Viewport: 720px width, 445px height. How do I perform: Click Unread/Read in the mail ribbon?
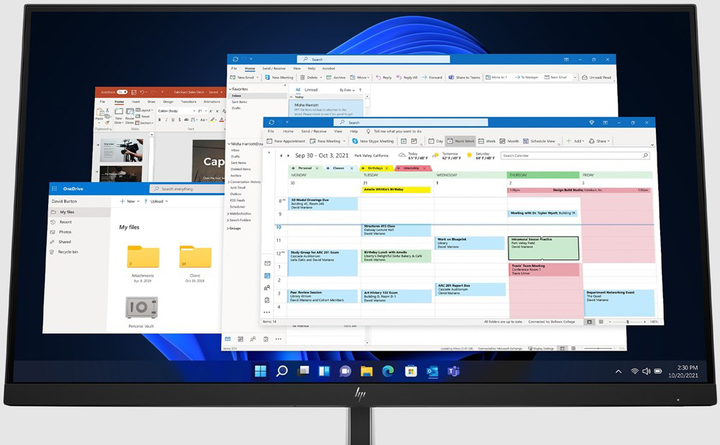(x=596, y=78)
